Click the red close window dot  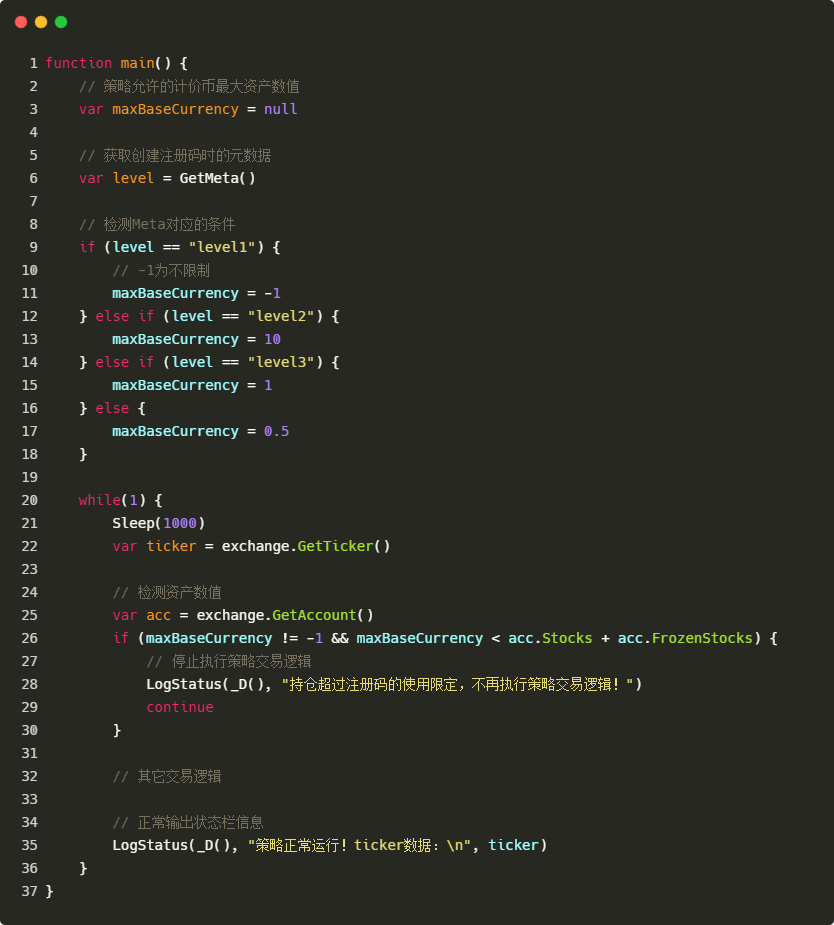point(21,22)
